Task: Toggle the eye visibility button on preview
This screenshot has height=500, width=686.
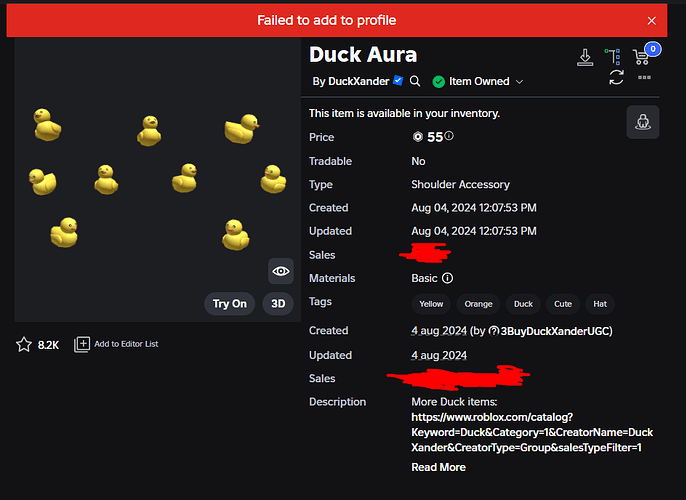Action: pos(280,271)
